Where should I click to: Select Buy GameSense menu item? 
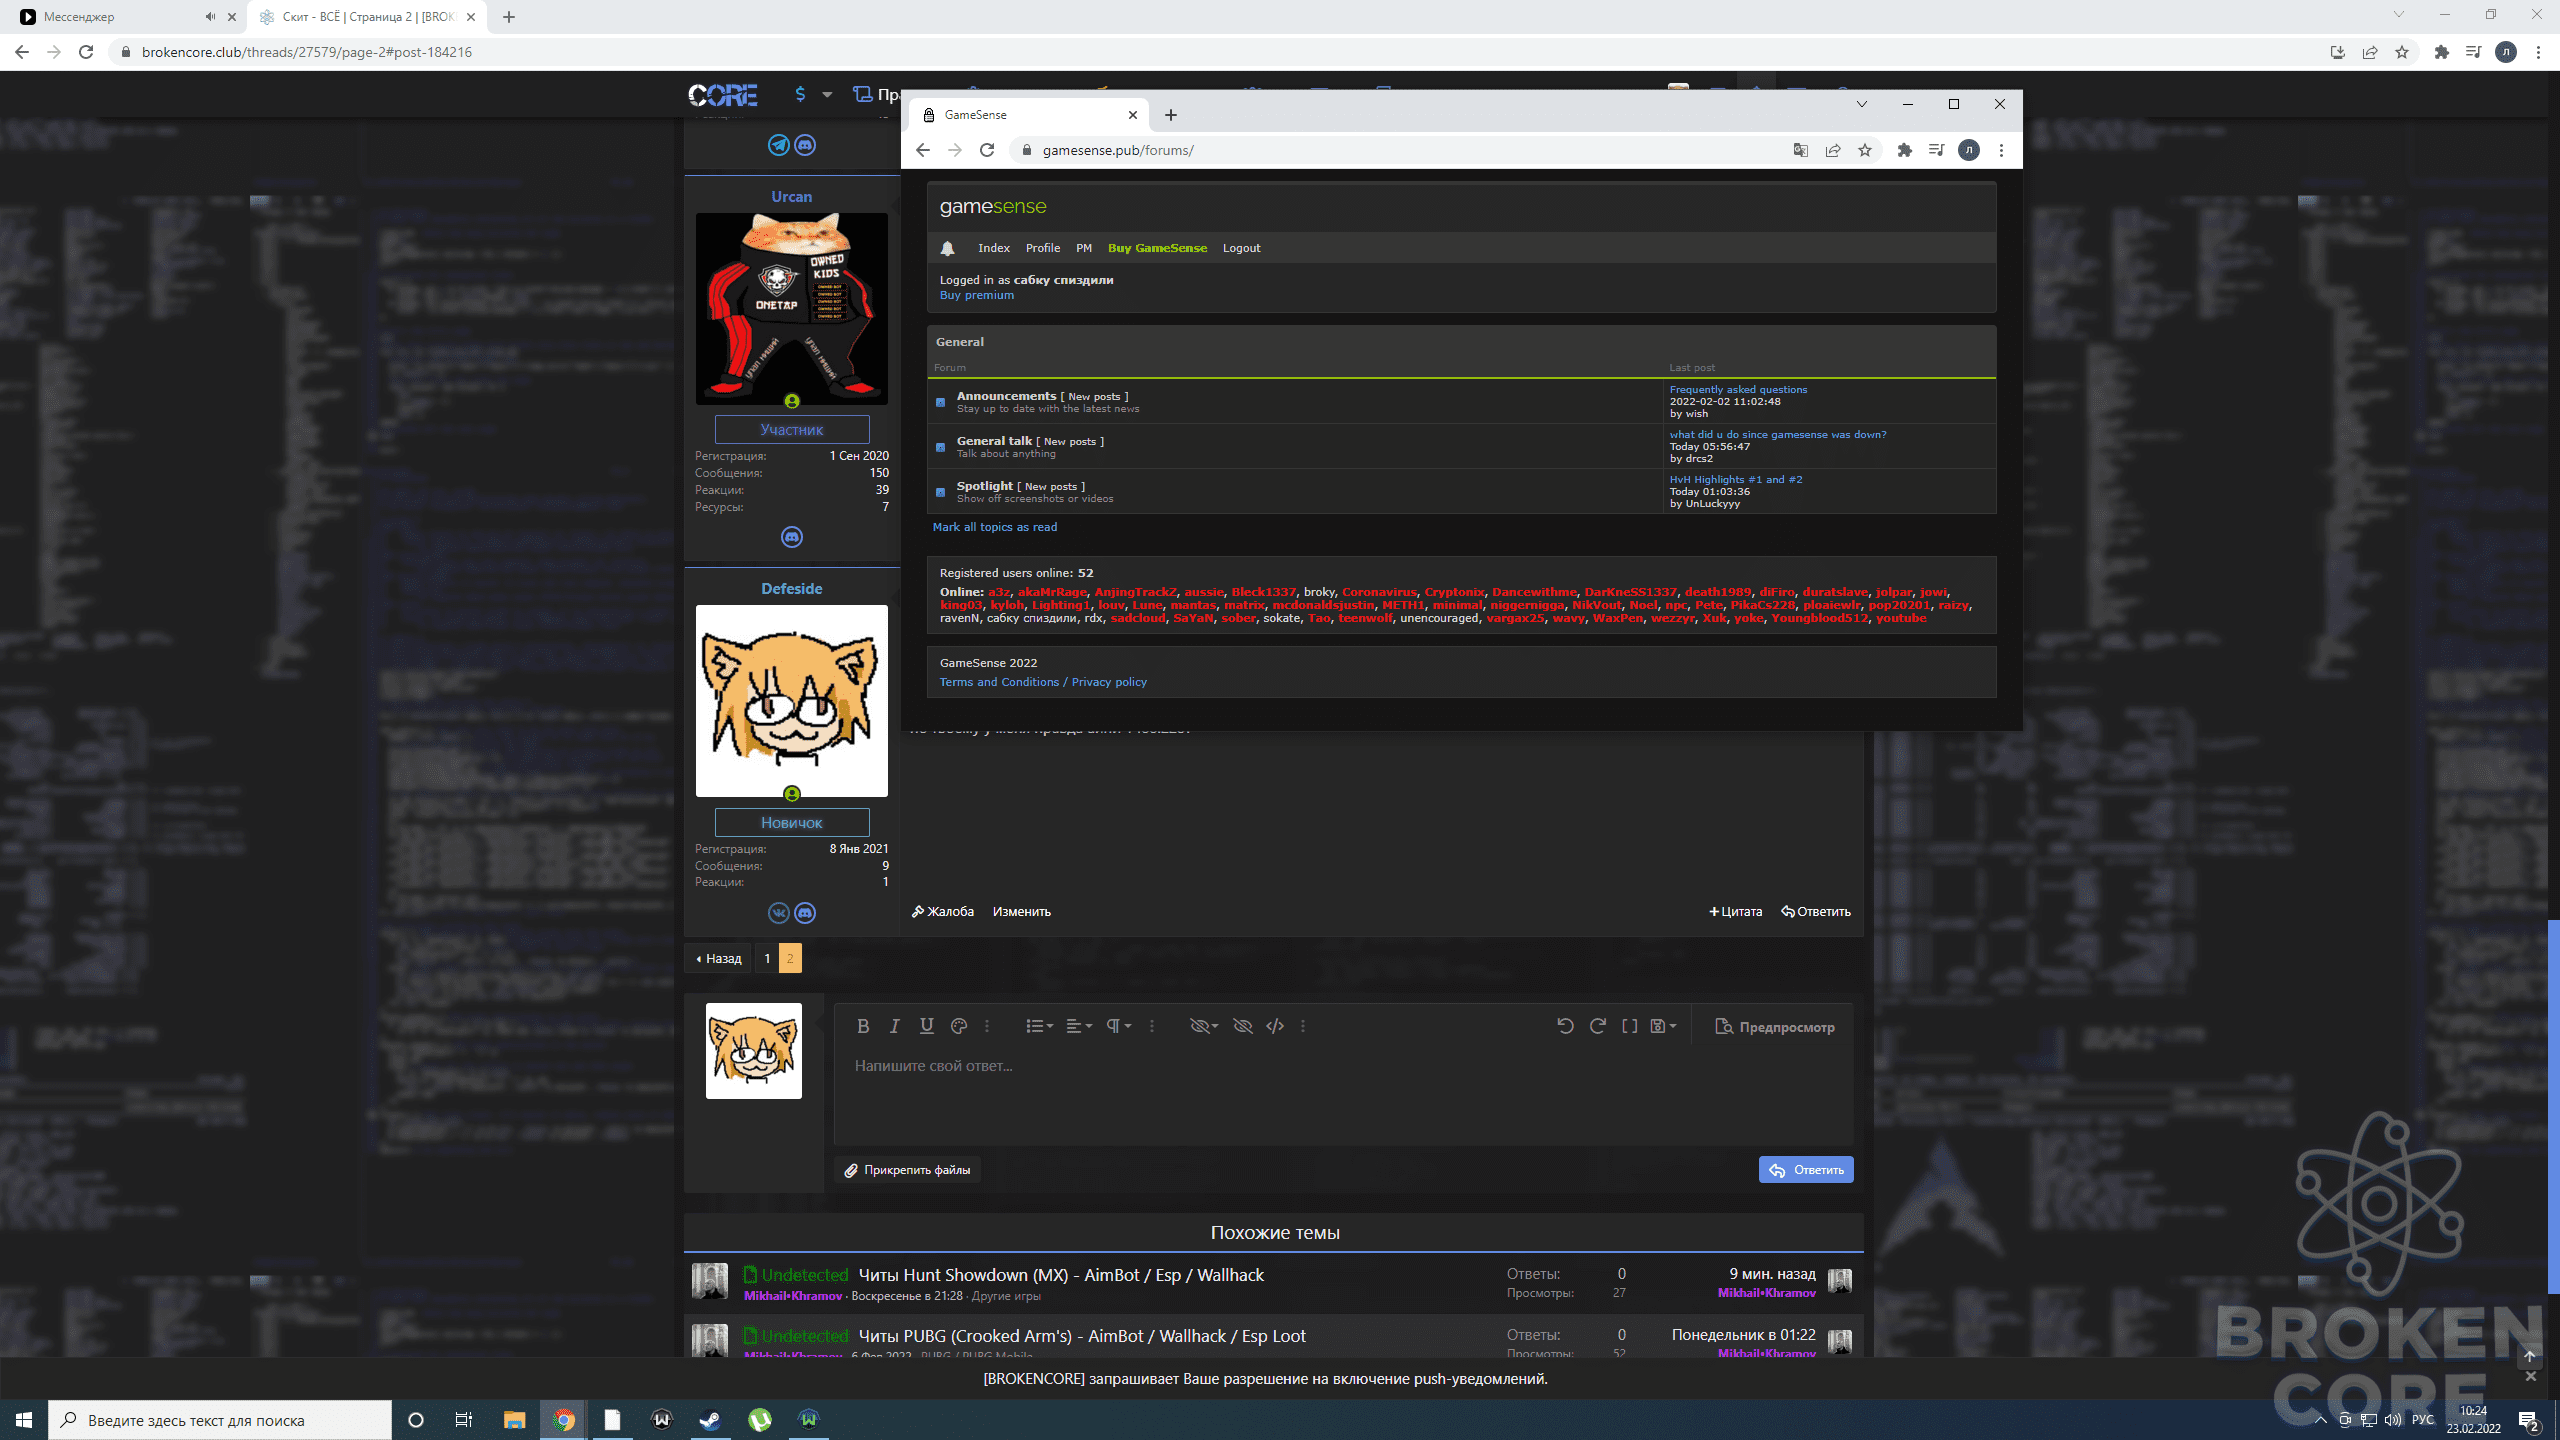[1157, 248]
